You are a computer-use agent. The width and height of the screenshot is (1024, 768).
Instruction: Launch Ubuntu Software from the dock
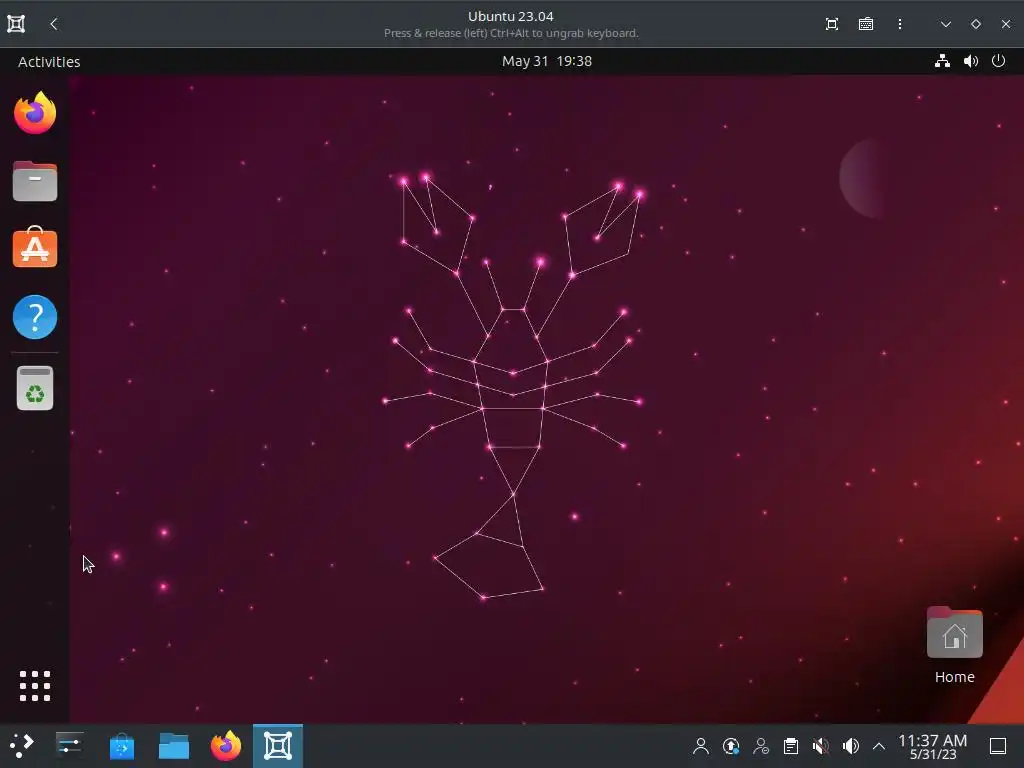(35, 248)
